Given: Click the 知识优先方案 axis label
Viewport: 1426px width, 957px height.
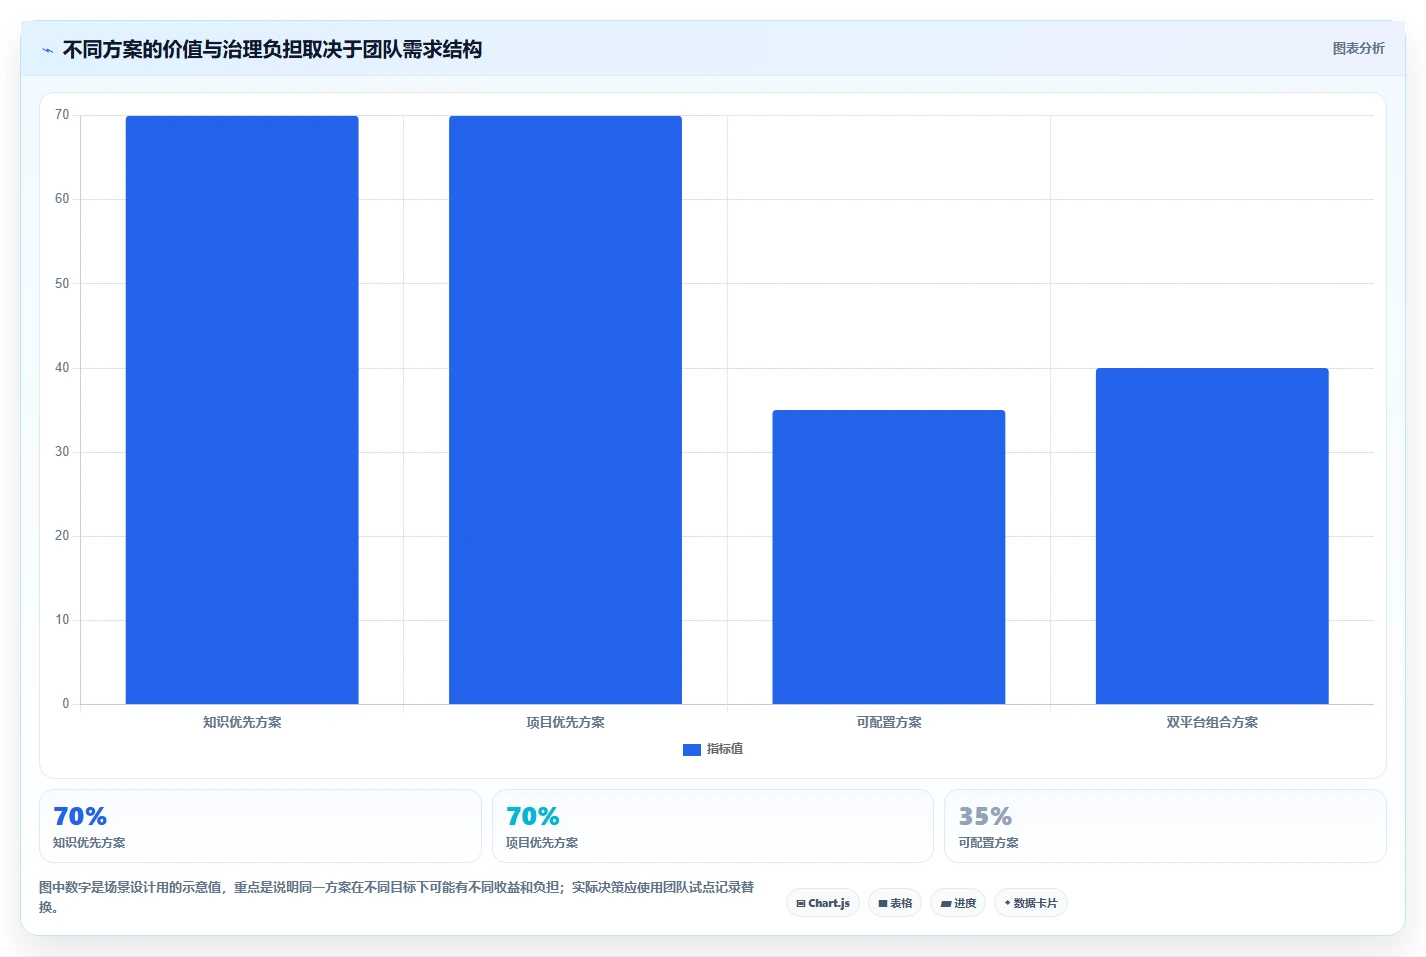Looking at the screenshot, I should click(x=242, y=722).
